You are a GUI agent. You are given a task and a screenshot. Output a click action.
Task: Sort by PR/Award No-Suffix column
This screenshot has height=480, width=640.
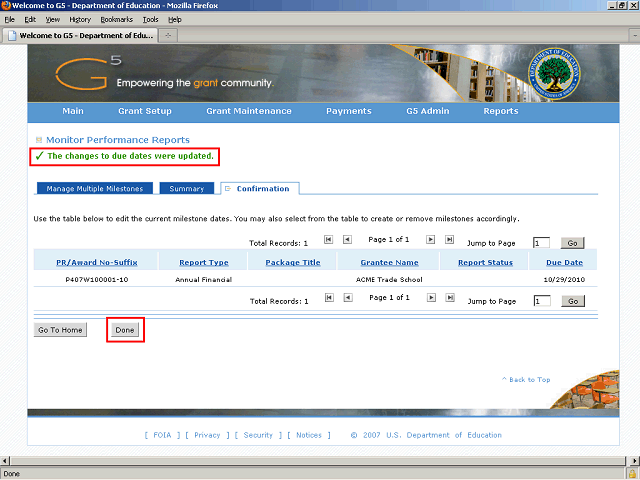click(x=97, y=262)
